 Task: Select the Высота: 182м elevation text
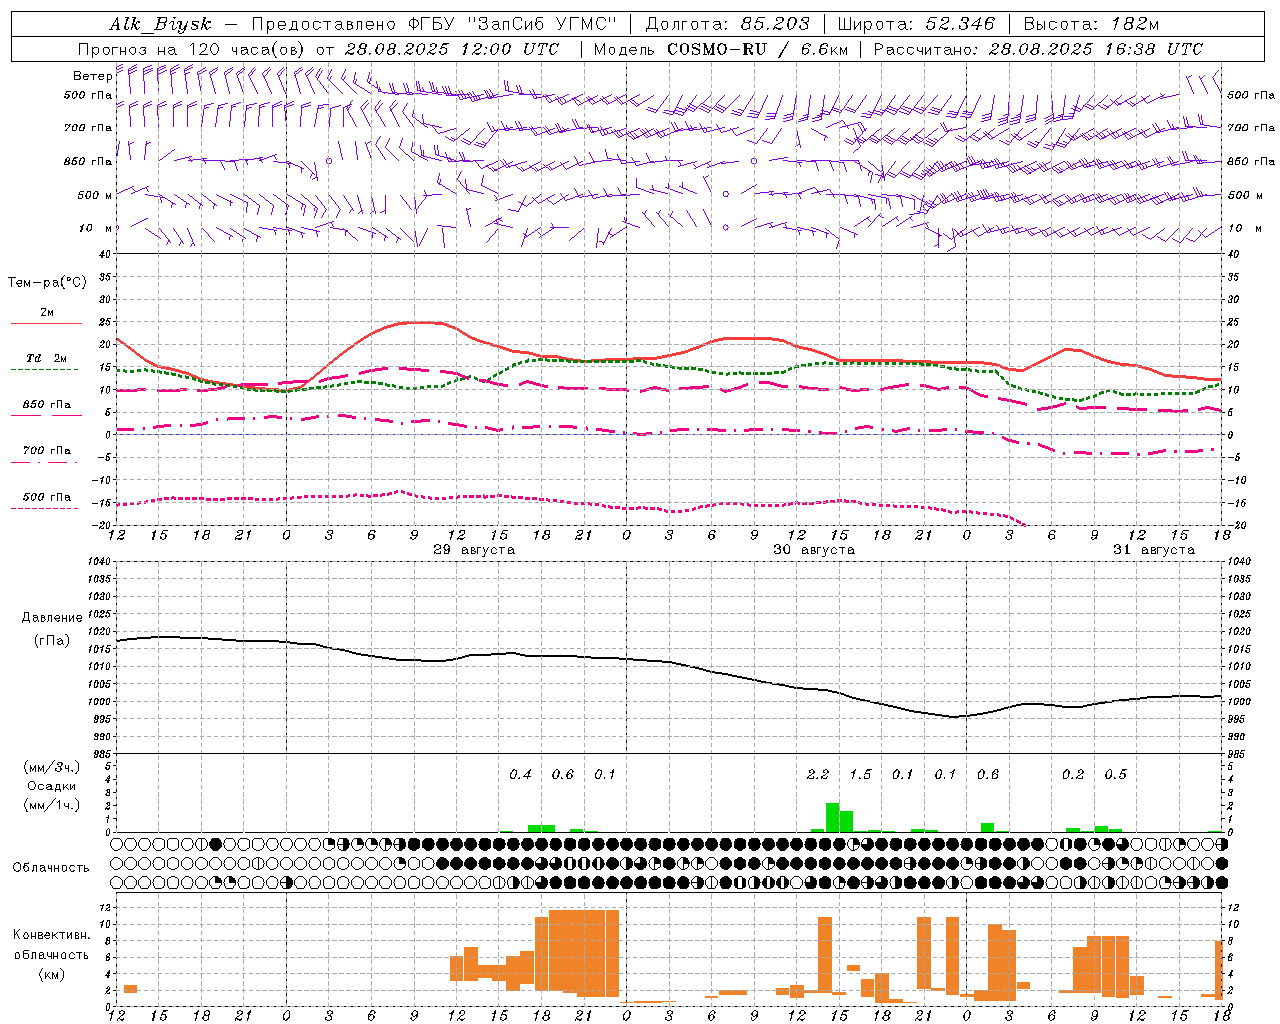(1091, 24)
